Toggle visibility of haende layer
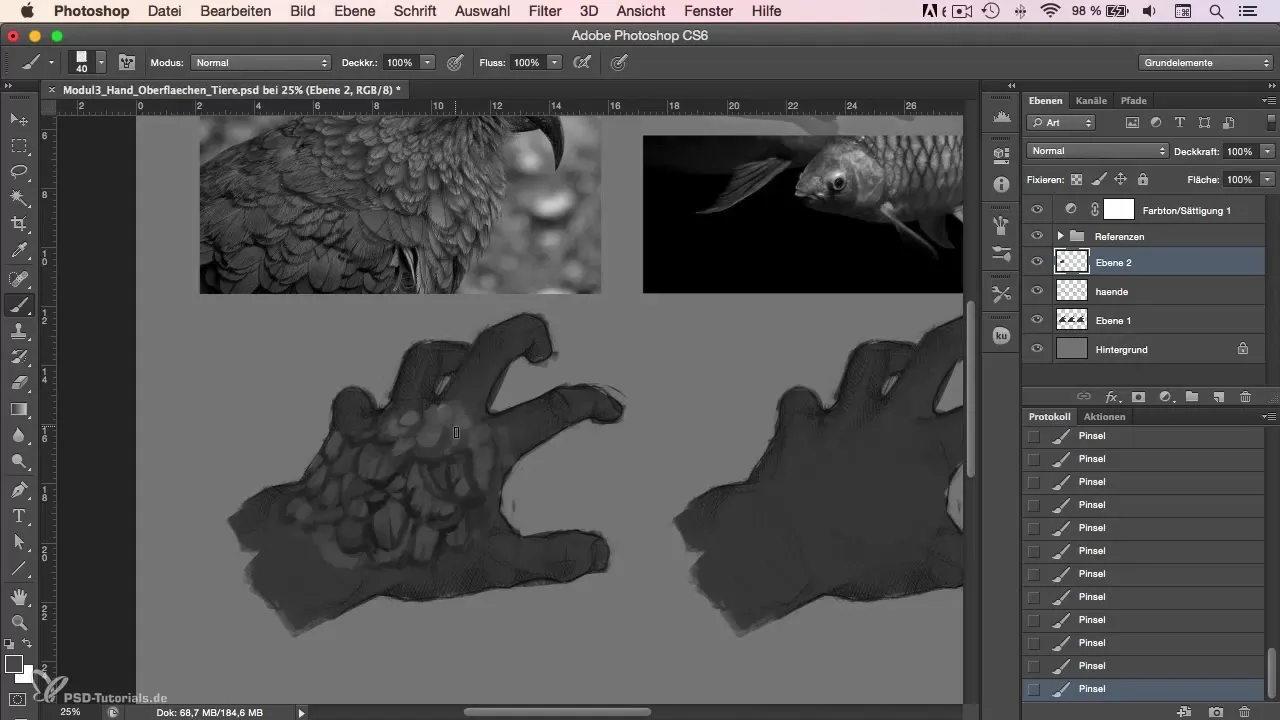1280x720 pixels. point(1037,291)
